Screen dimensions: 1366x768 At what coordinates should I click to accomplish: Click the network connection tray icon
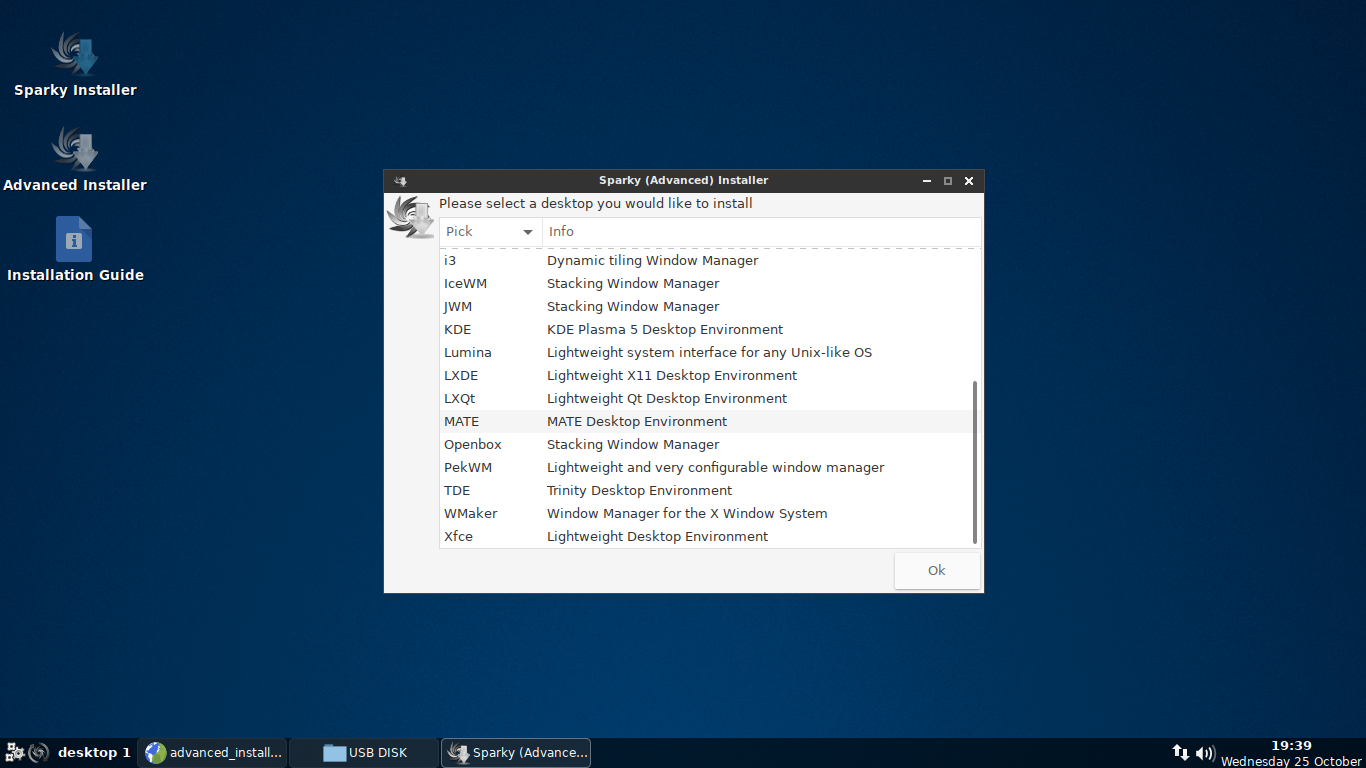point(1181,752)
